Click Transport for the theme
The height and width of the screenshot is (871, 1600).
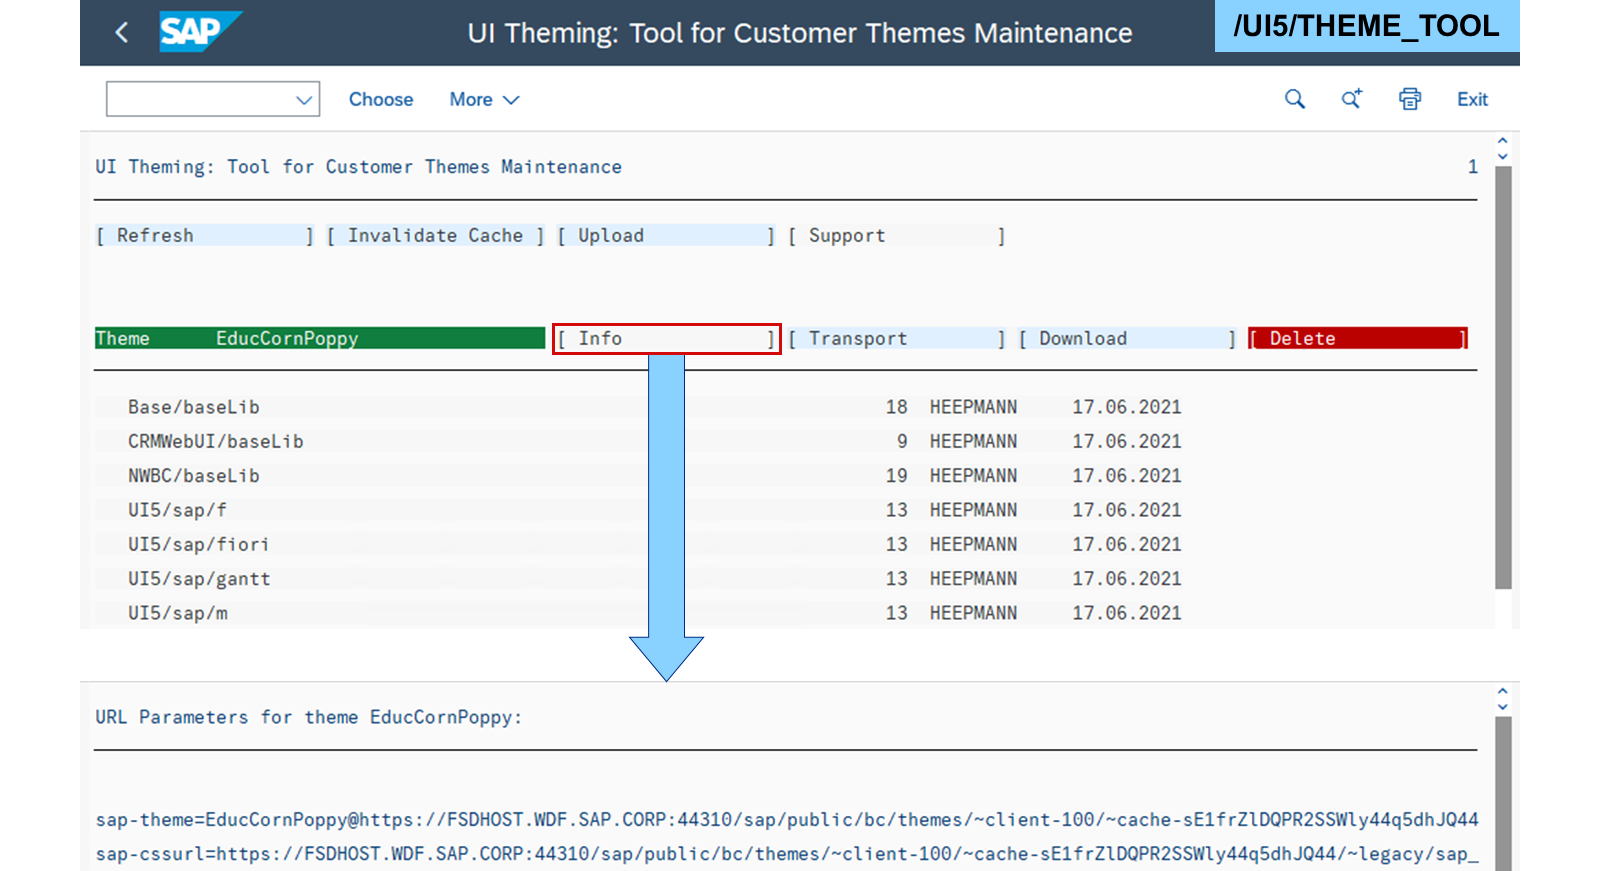tap(896, 339)
